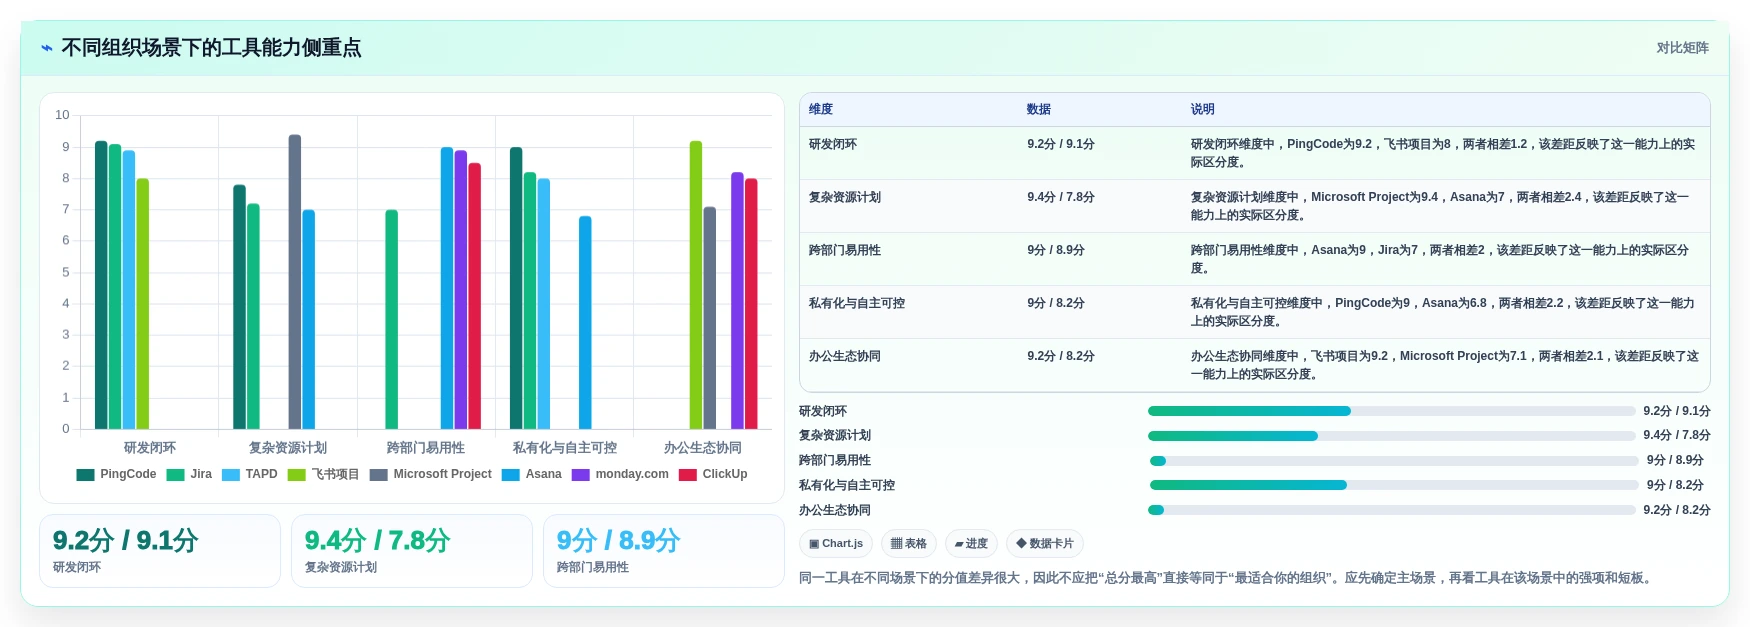Toggle PingCode legend swatch in chart

pos(85,474)
